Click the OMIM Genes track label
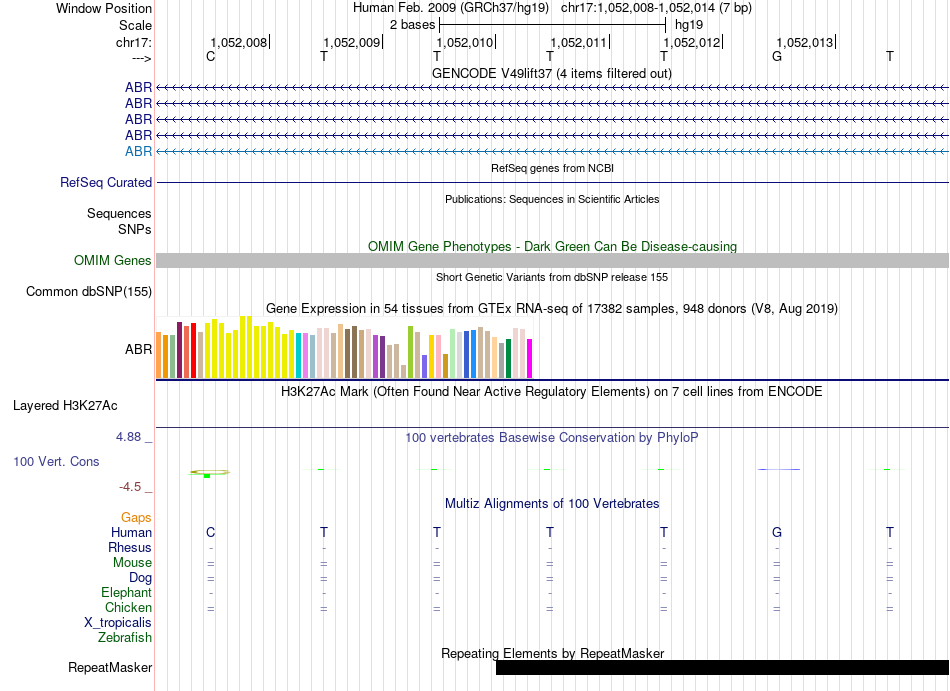The height and width of the screenshot is (691, 950). pyautogui.click(x=113, y=260)
